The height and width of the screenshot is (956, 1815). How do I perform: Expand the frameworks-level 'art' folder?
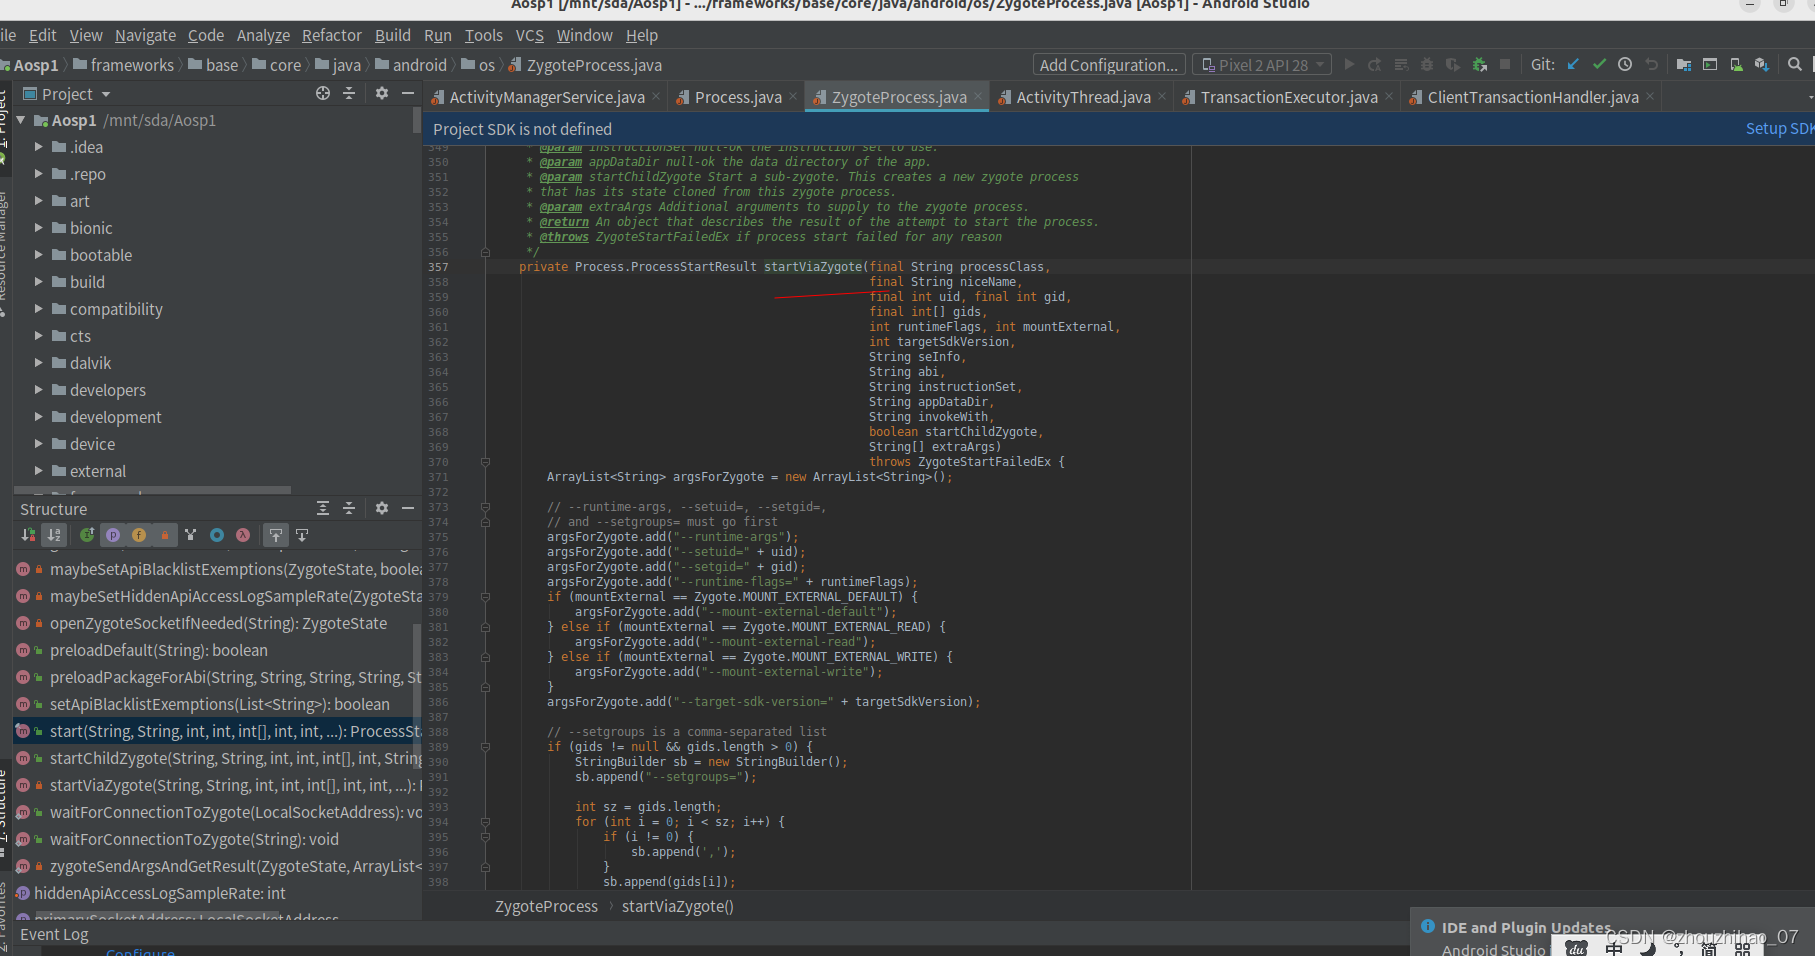point(39,201)
